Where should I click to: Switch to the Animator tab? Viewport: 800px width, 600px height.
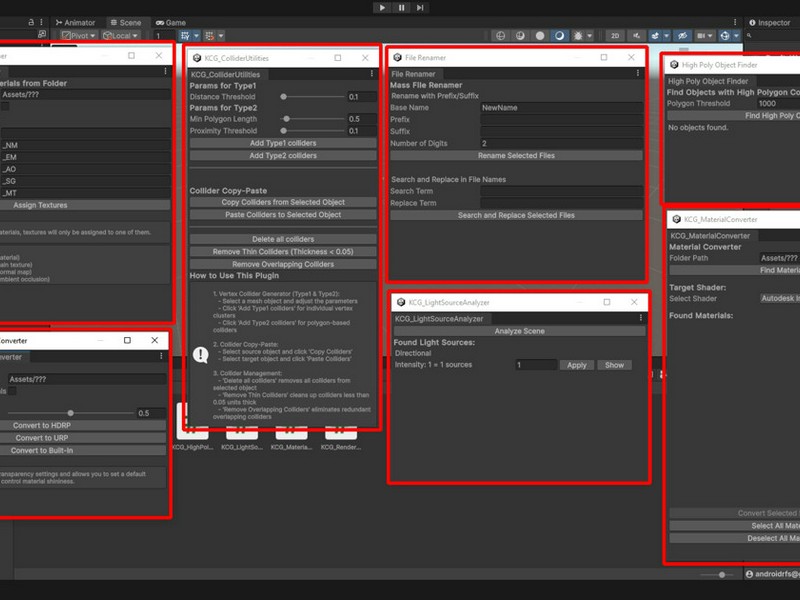(75, 22)
